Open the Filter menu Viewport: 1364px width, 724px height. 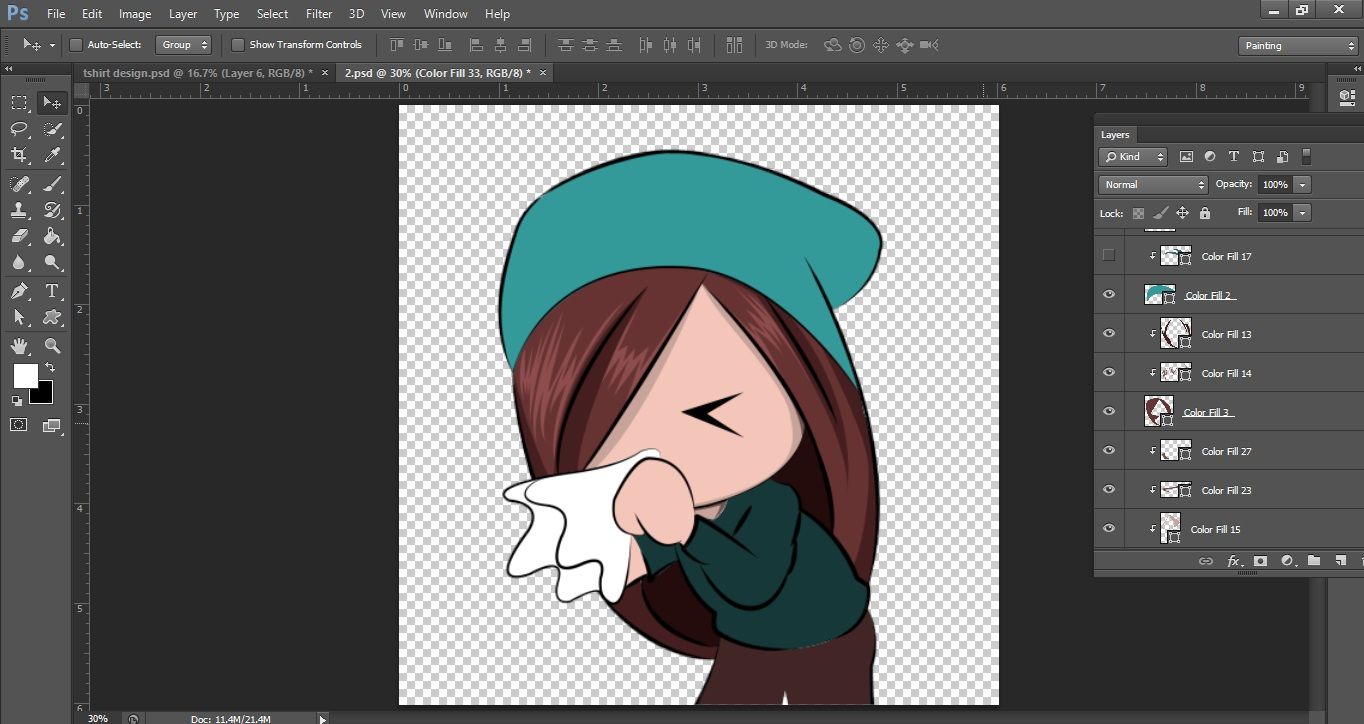[x=319, y=14]
